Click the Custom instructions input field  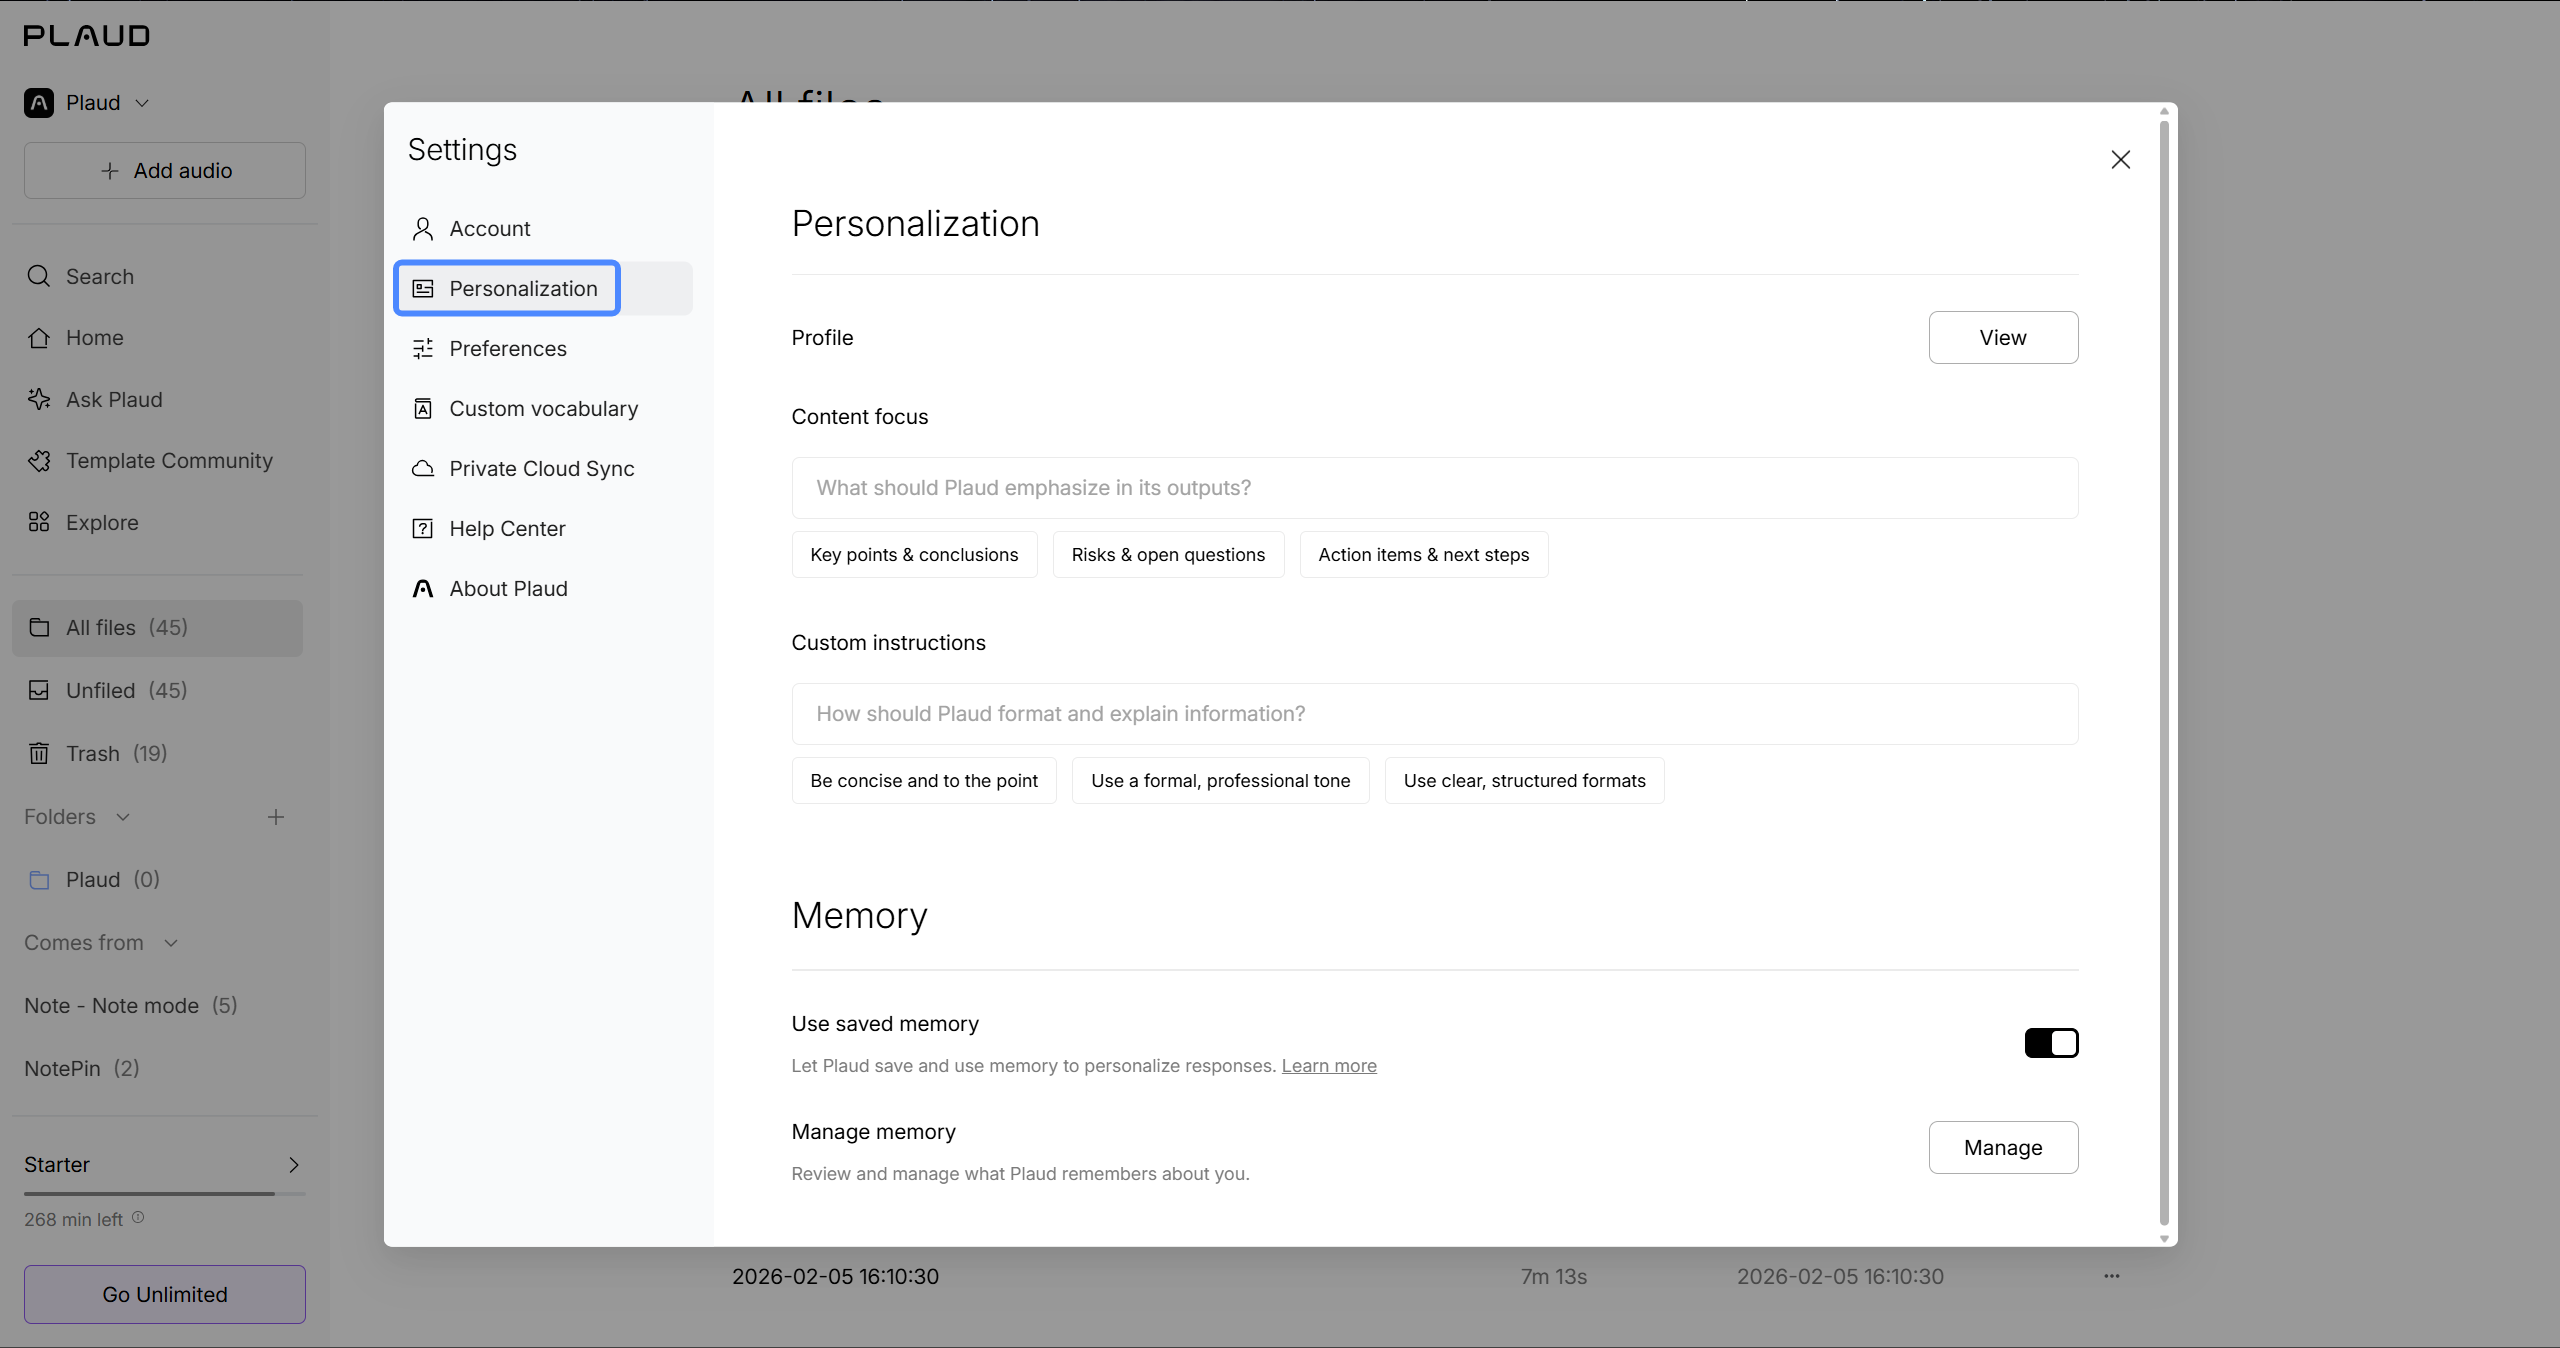[1435, 714]
